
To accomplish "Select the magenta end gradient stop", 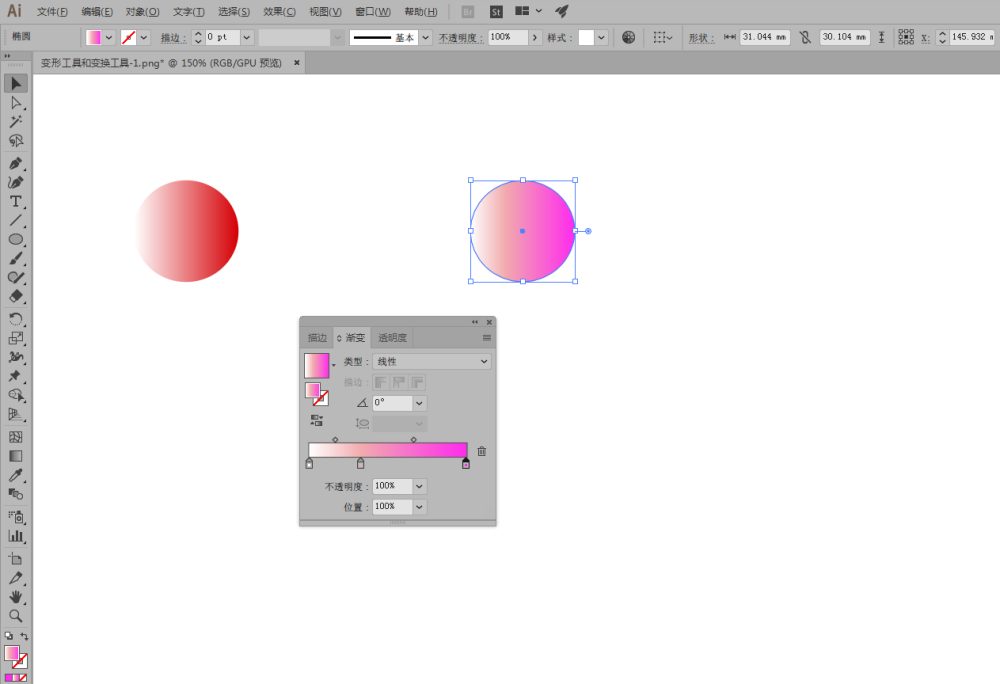I will tap(466, 463).
